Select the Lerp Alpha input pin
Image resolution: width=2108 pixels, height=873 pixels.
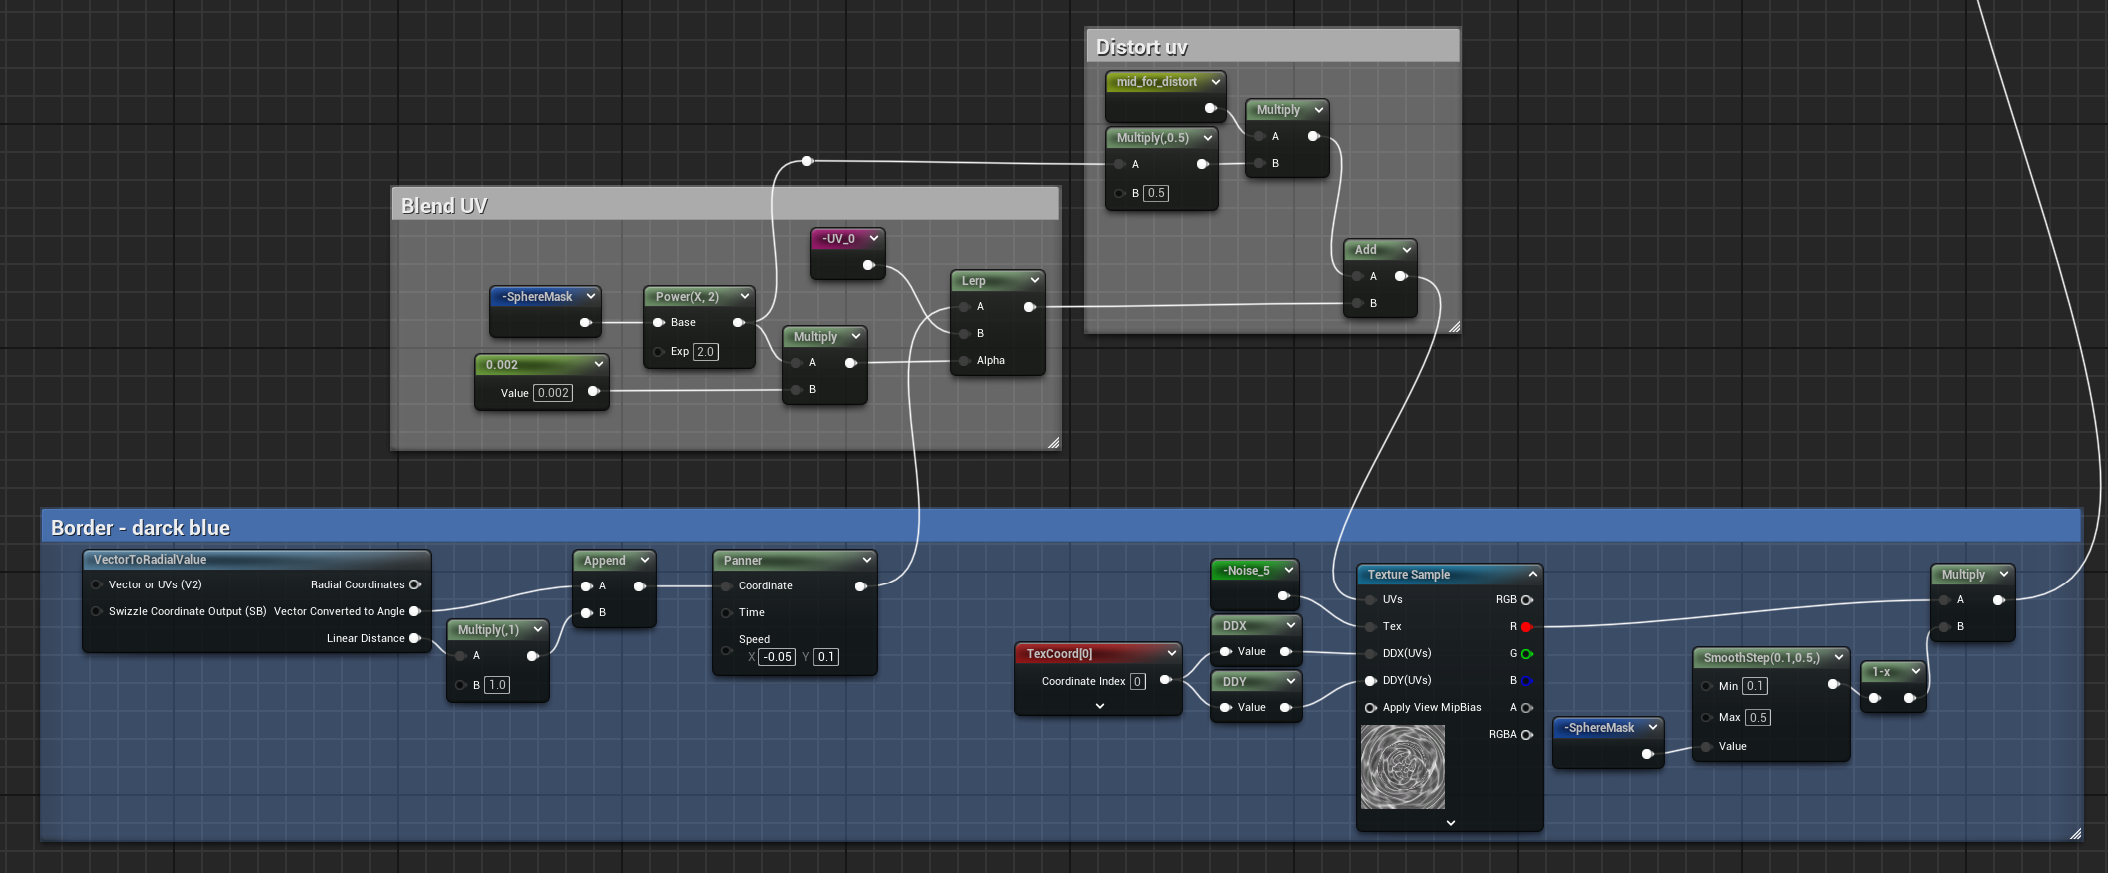click(964, 361)
